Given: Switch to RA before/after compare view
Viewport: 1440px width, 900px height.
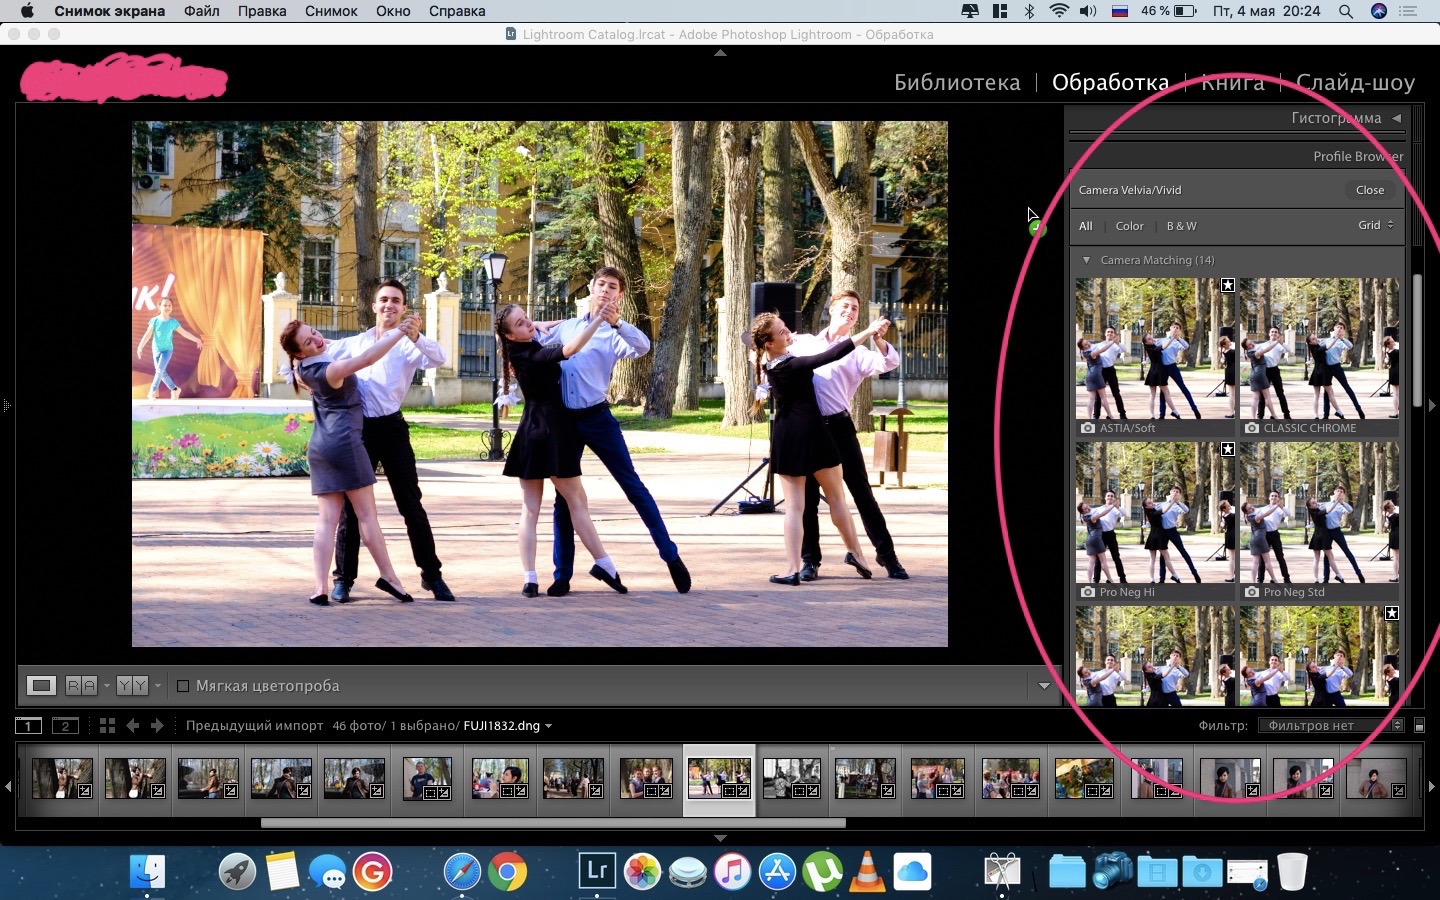Looking at the screenshot, I should pyautogui.click(x=81, y=686).
